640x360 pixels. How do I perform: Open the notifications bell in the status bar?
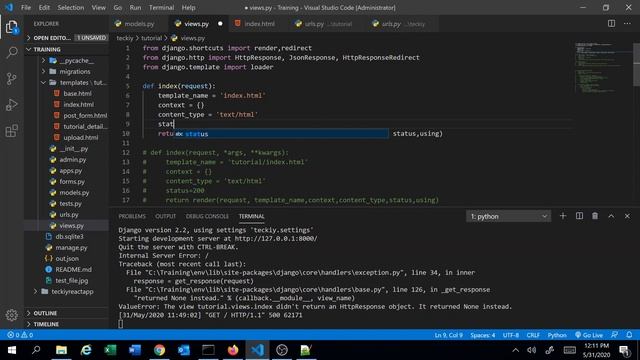[629, 335]
